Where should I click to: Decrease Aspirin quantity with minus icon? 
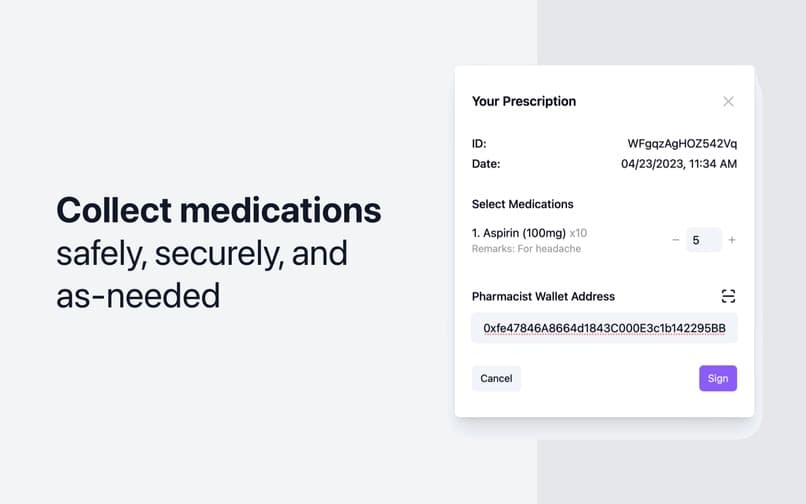pos(675,240)
